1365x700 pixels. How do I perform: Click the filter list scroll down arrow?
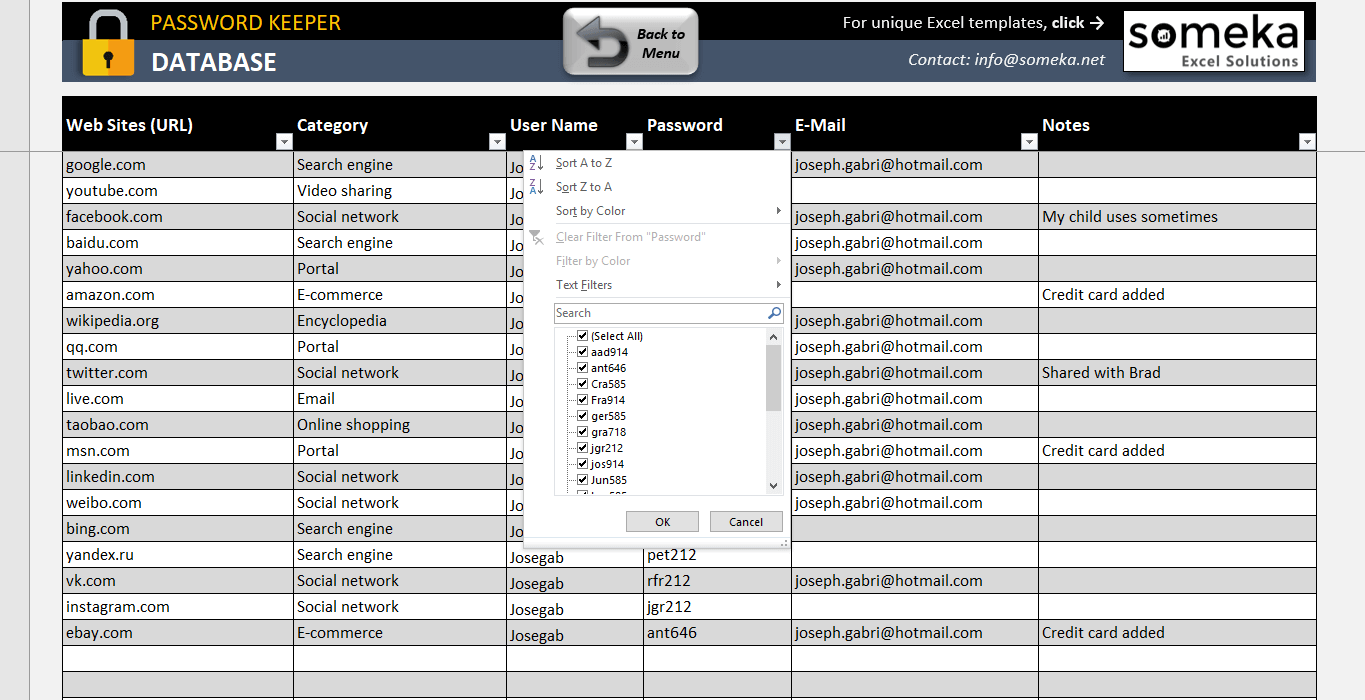point(773,485)
